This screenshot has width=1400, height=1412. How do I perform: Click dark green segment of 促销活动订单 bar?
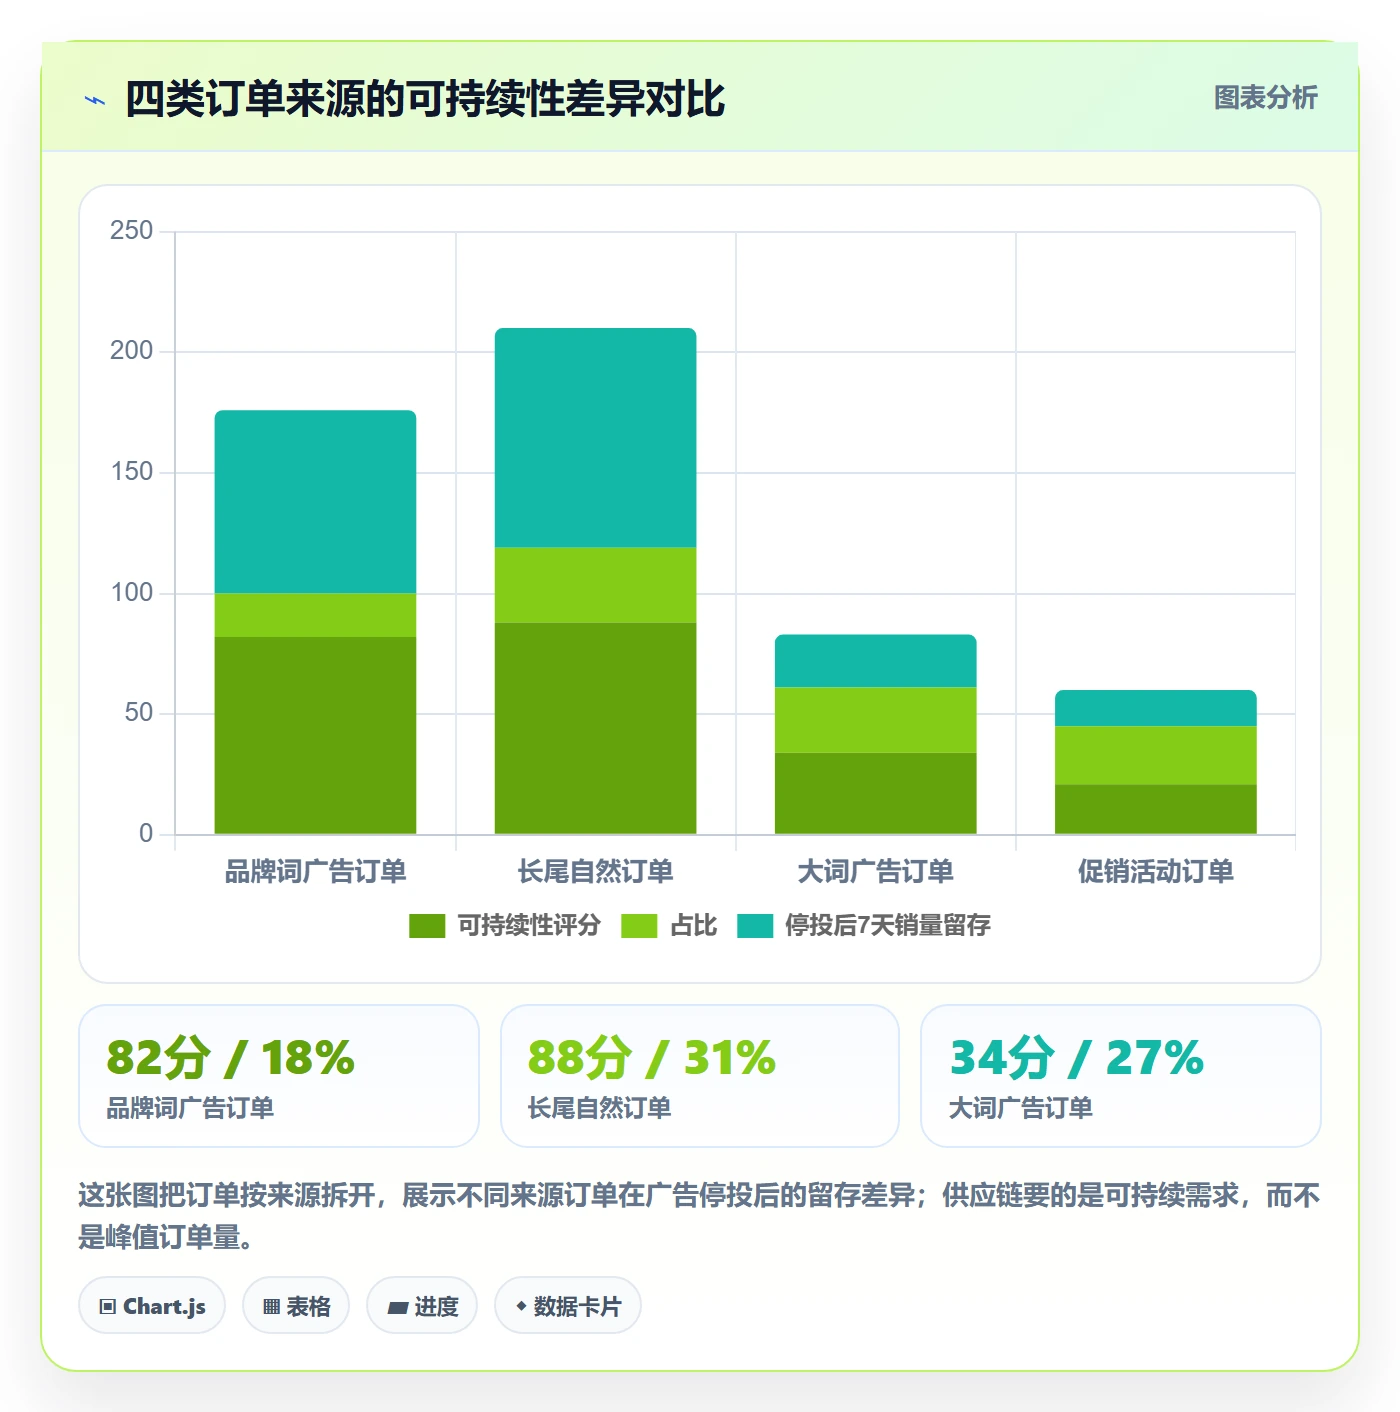pos(1156,810)
